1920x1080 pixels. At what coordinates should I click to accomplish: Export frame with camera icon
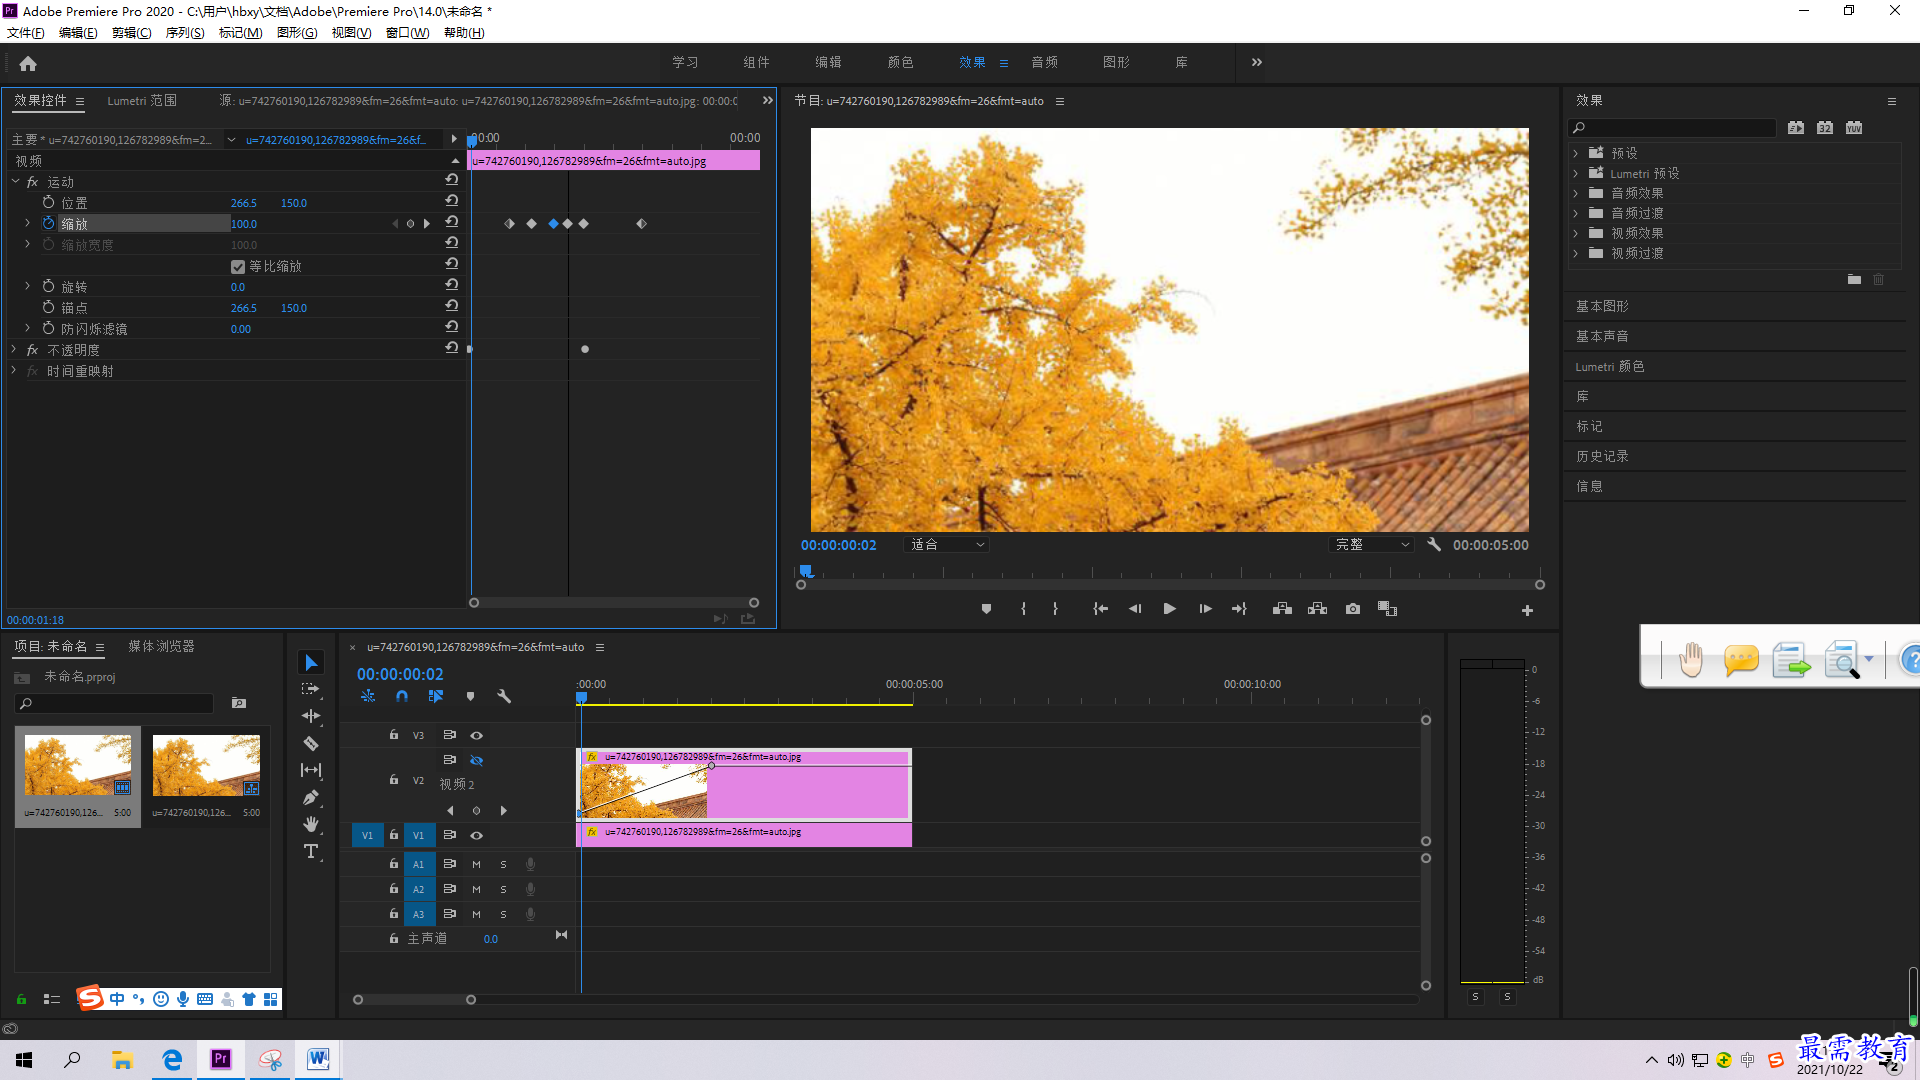(1353, 609)
